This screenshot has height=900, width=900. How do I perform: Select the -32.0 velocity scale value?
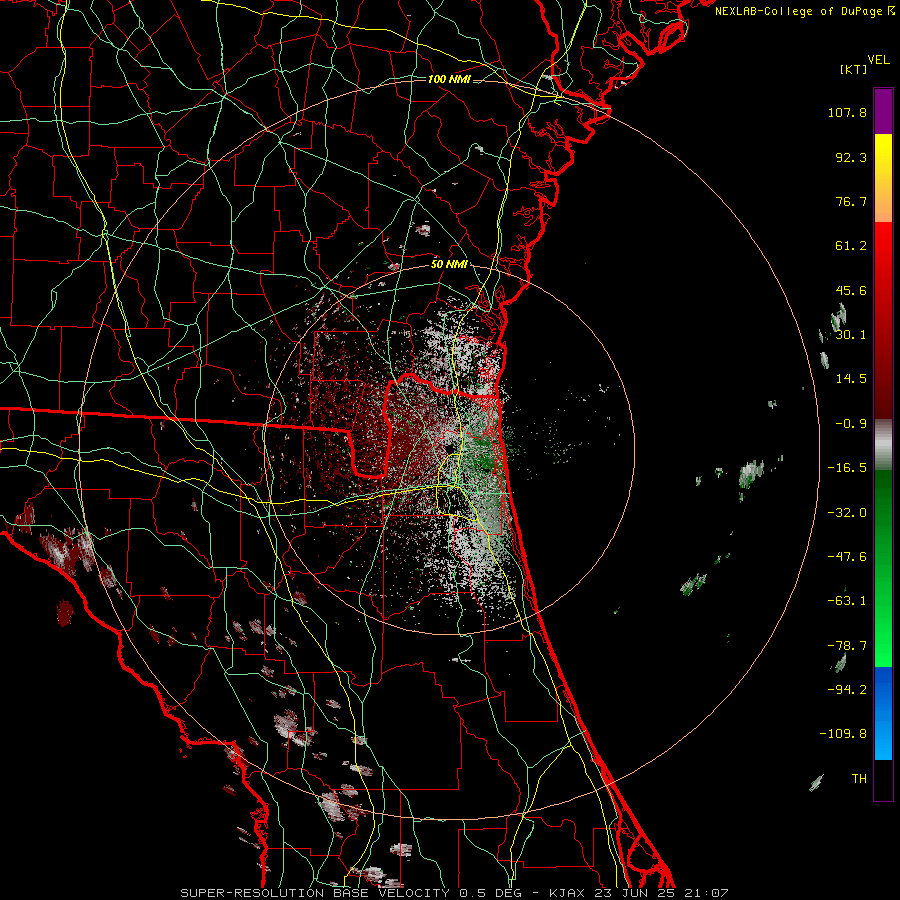point(847,513)
